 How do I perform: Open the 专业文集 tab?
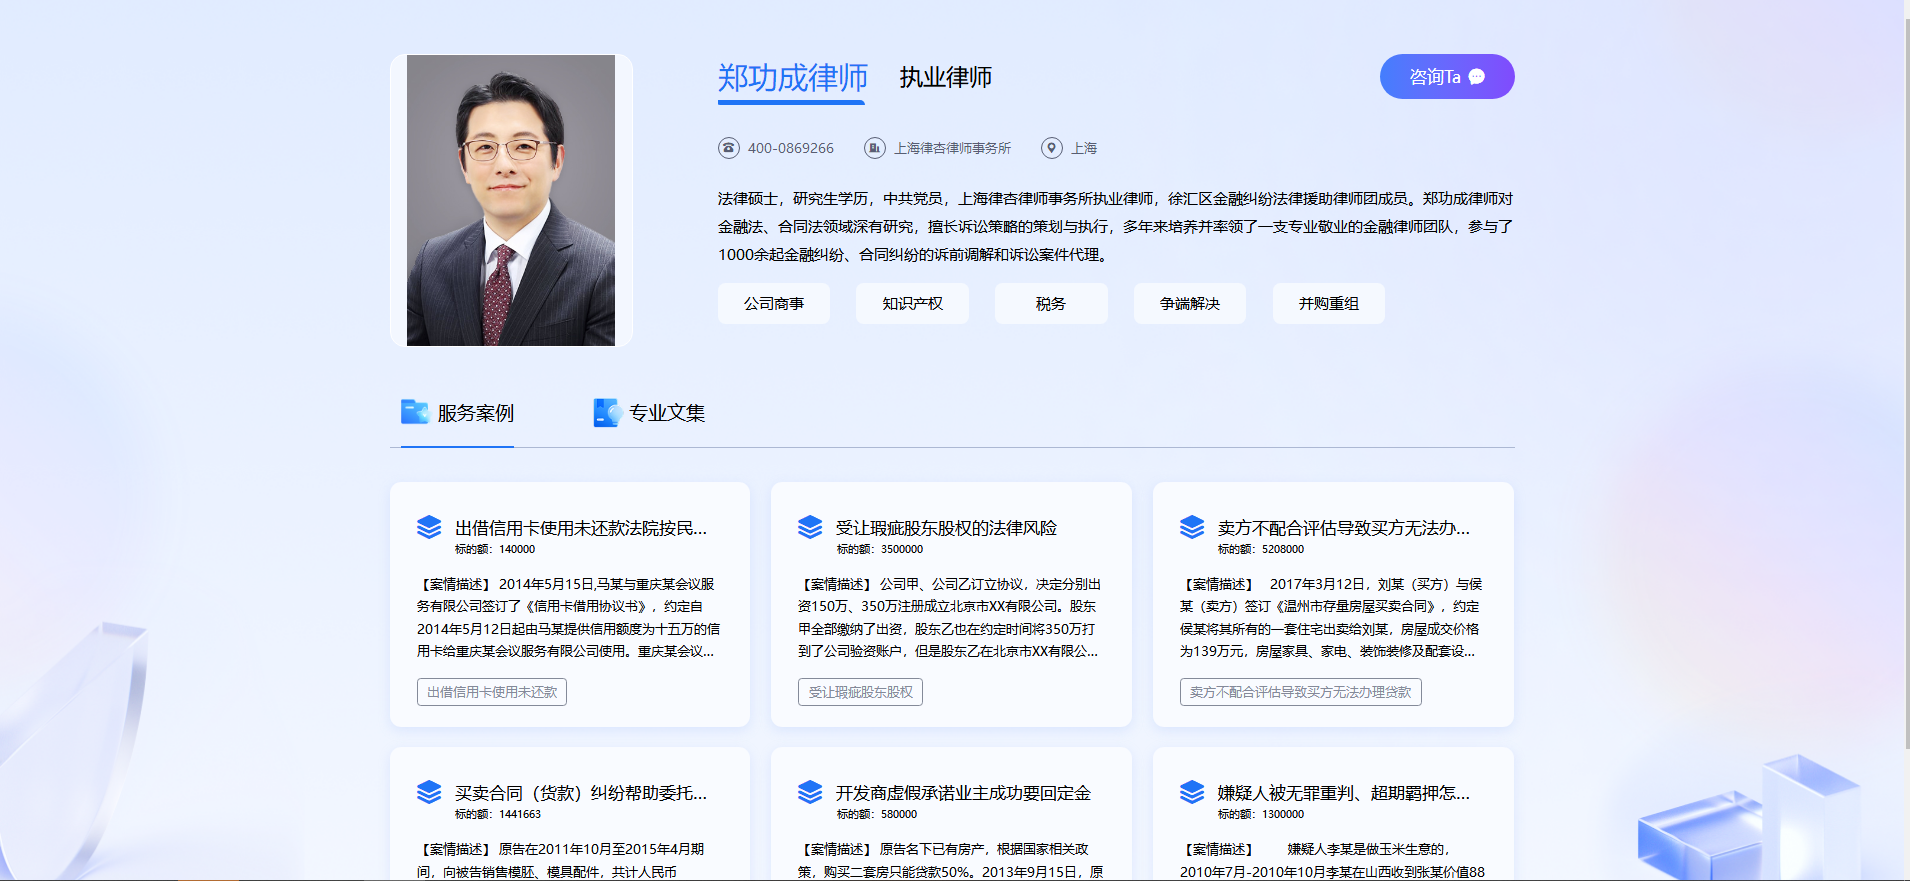666,413
